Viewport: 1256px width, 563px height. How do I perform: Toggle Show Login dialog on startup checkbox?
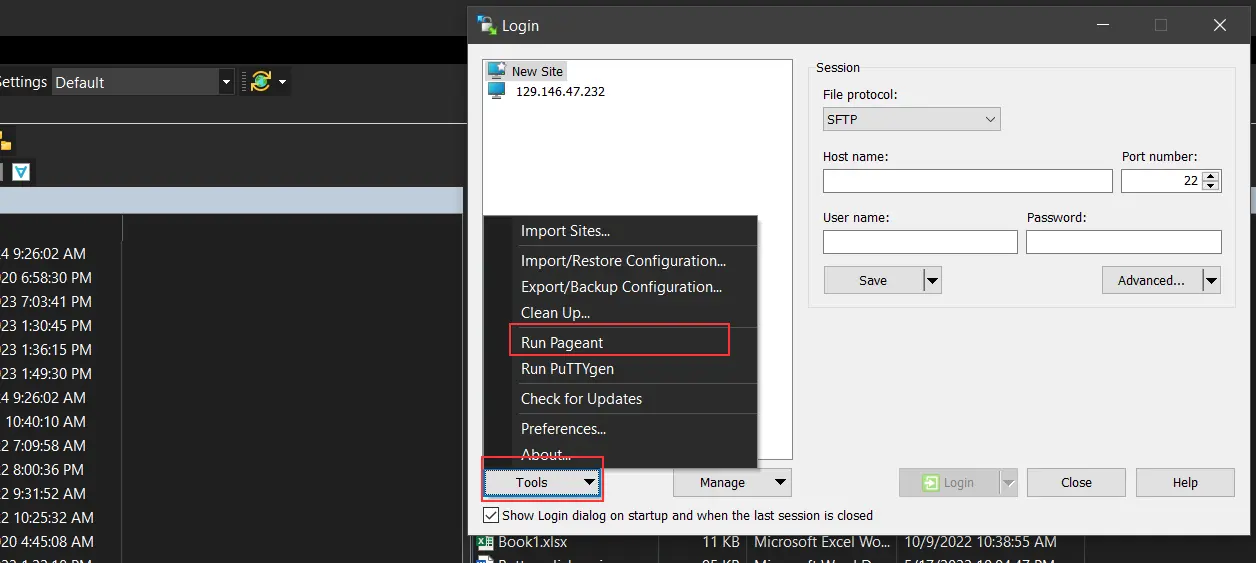click(x=491, y=516)
